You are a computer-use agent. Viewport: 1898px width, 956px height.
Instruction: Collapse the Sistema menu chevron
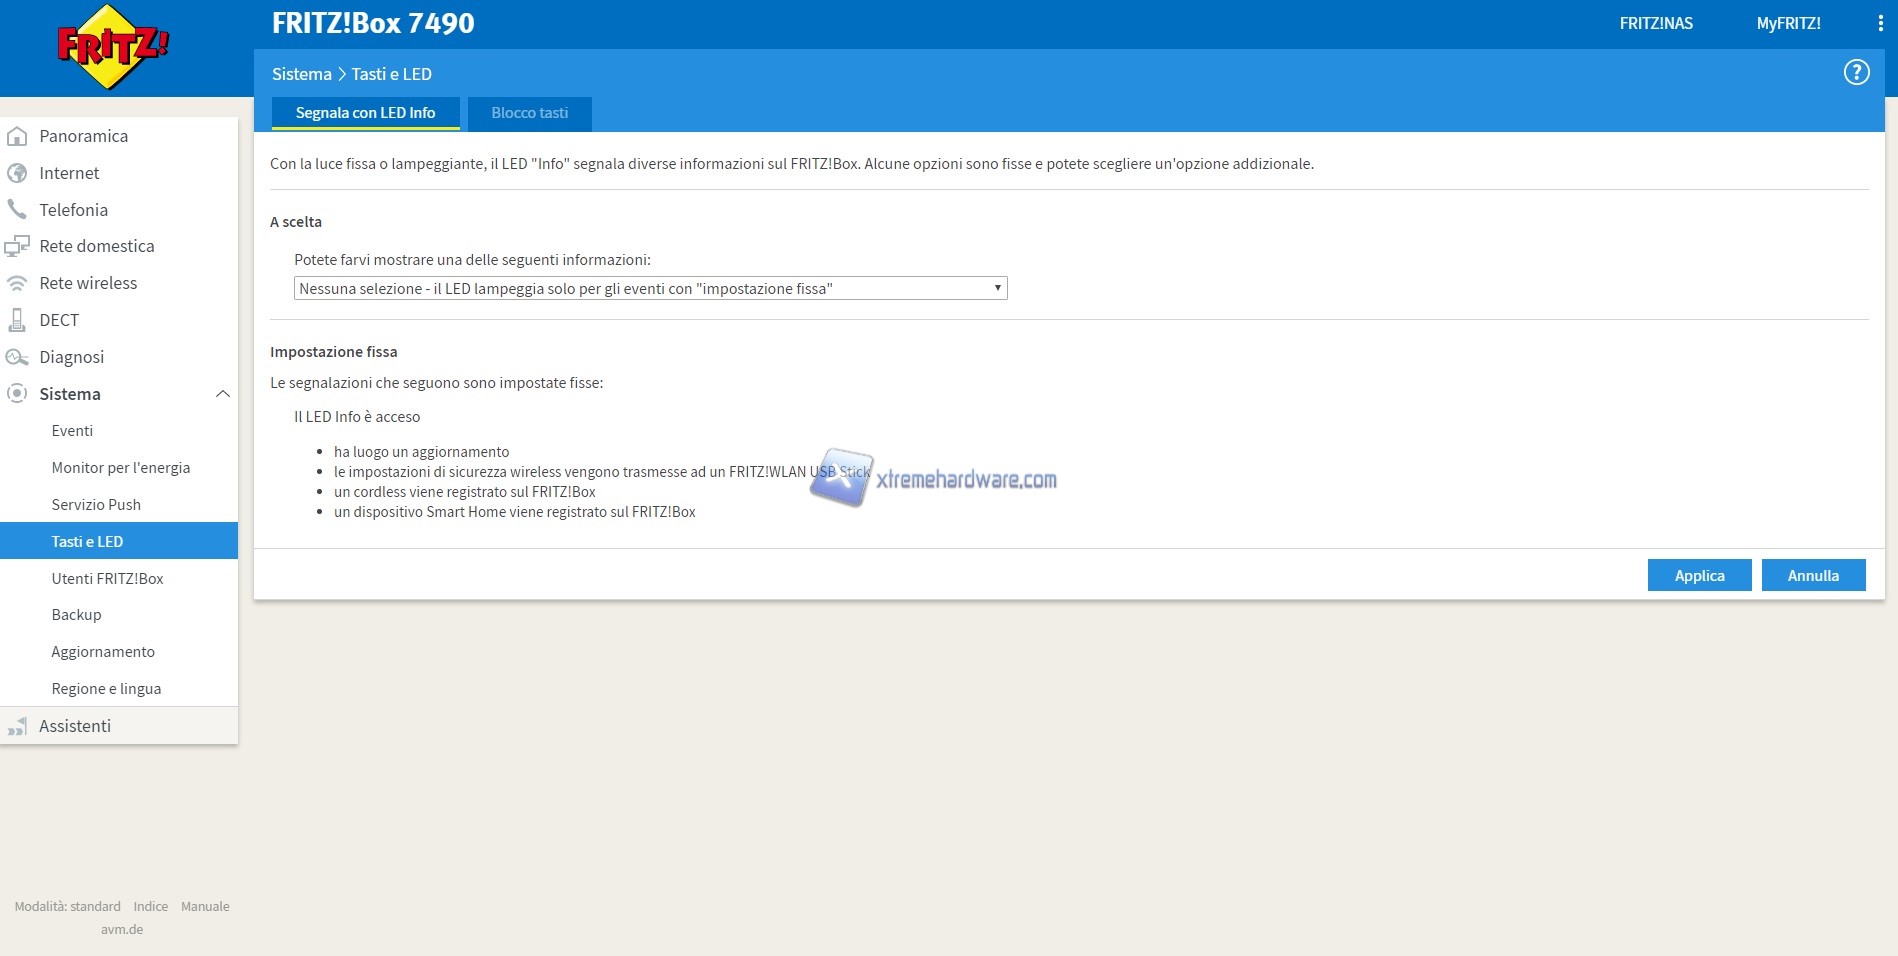point(222,394)
